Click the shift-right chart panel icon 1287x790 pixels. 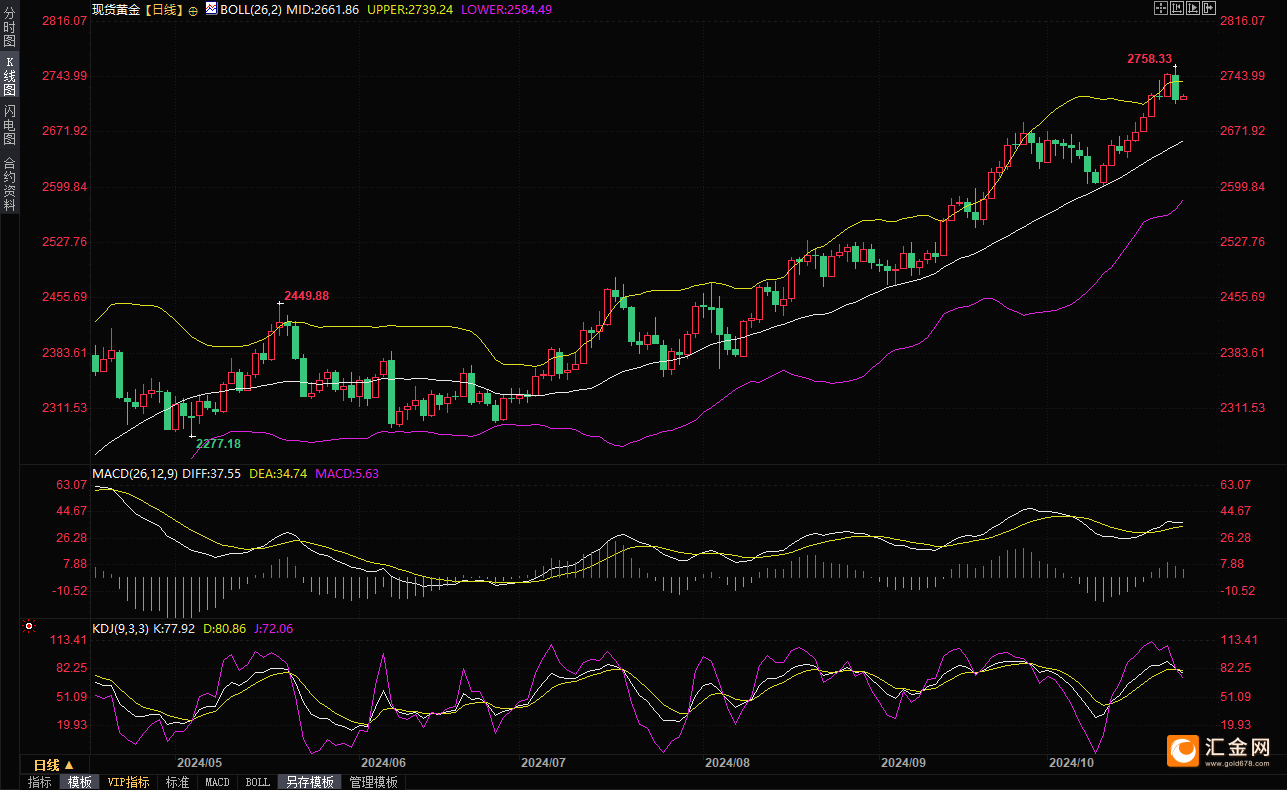(x=1209, y=8)
